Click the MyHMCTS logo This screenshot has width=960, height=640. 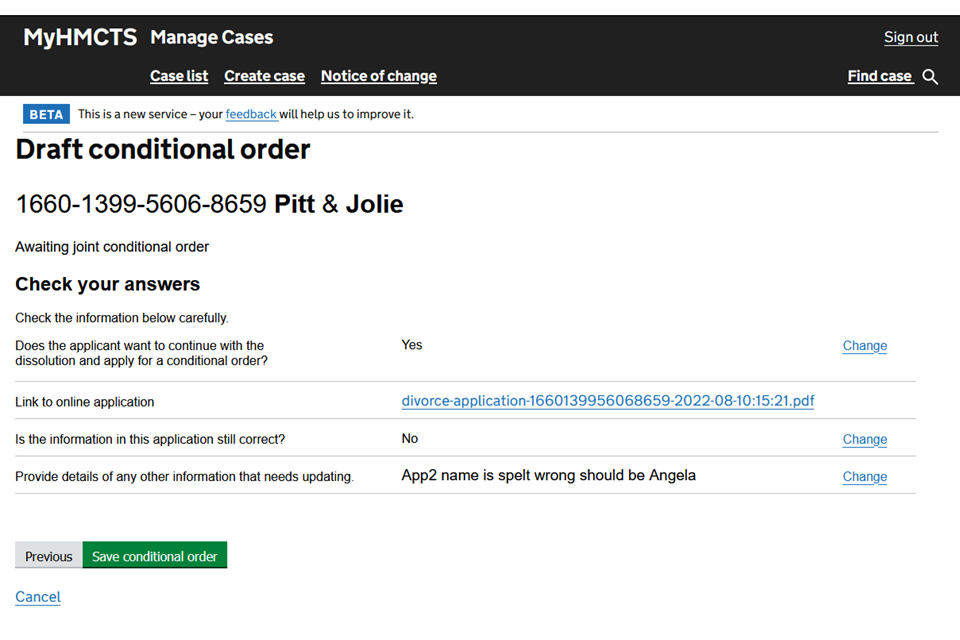tap(80, 38)
